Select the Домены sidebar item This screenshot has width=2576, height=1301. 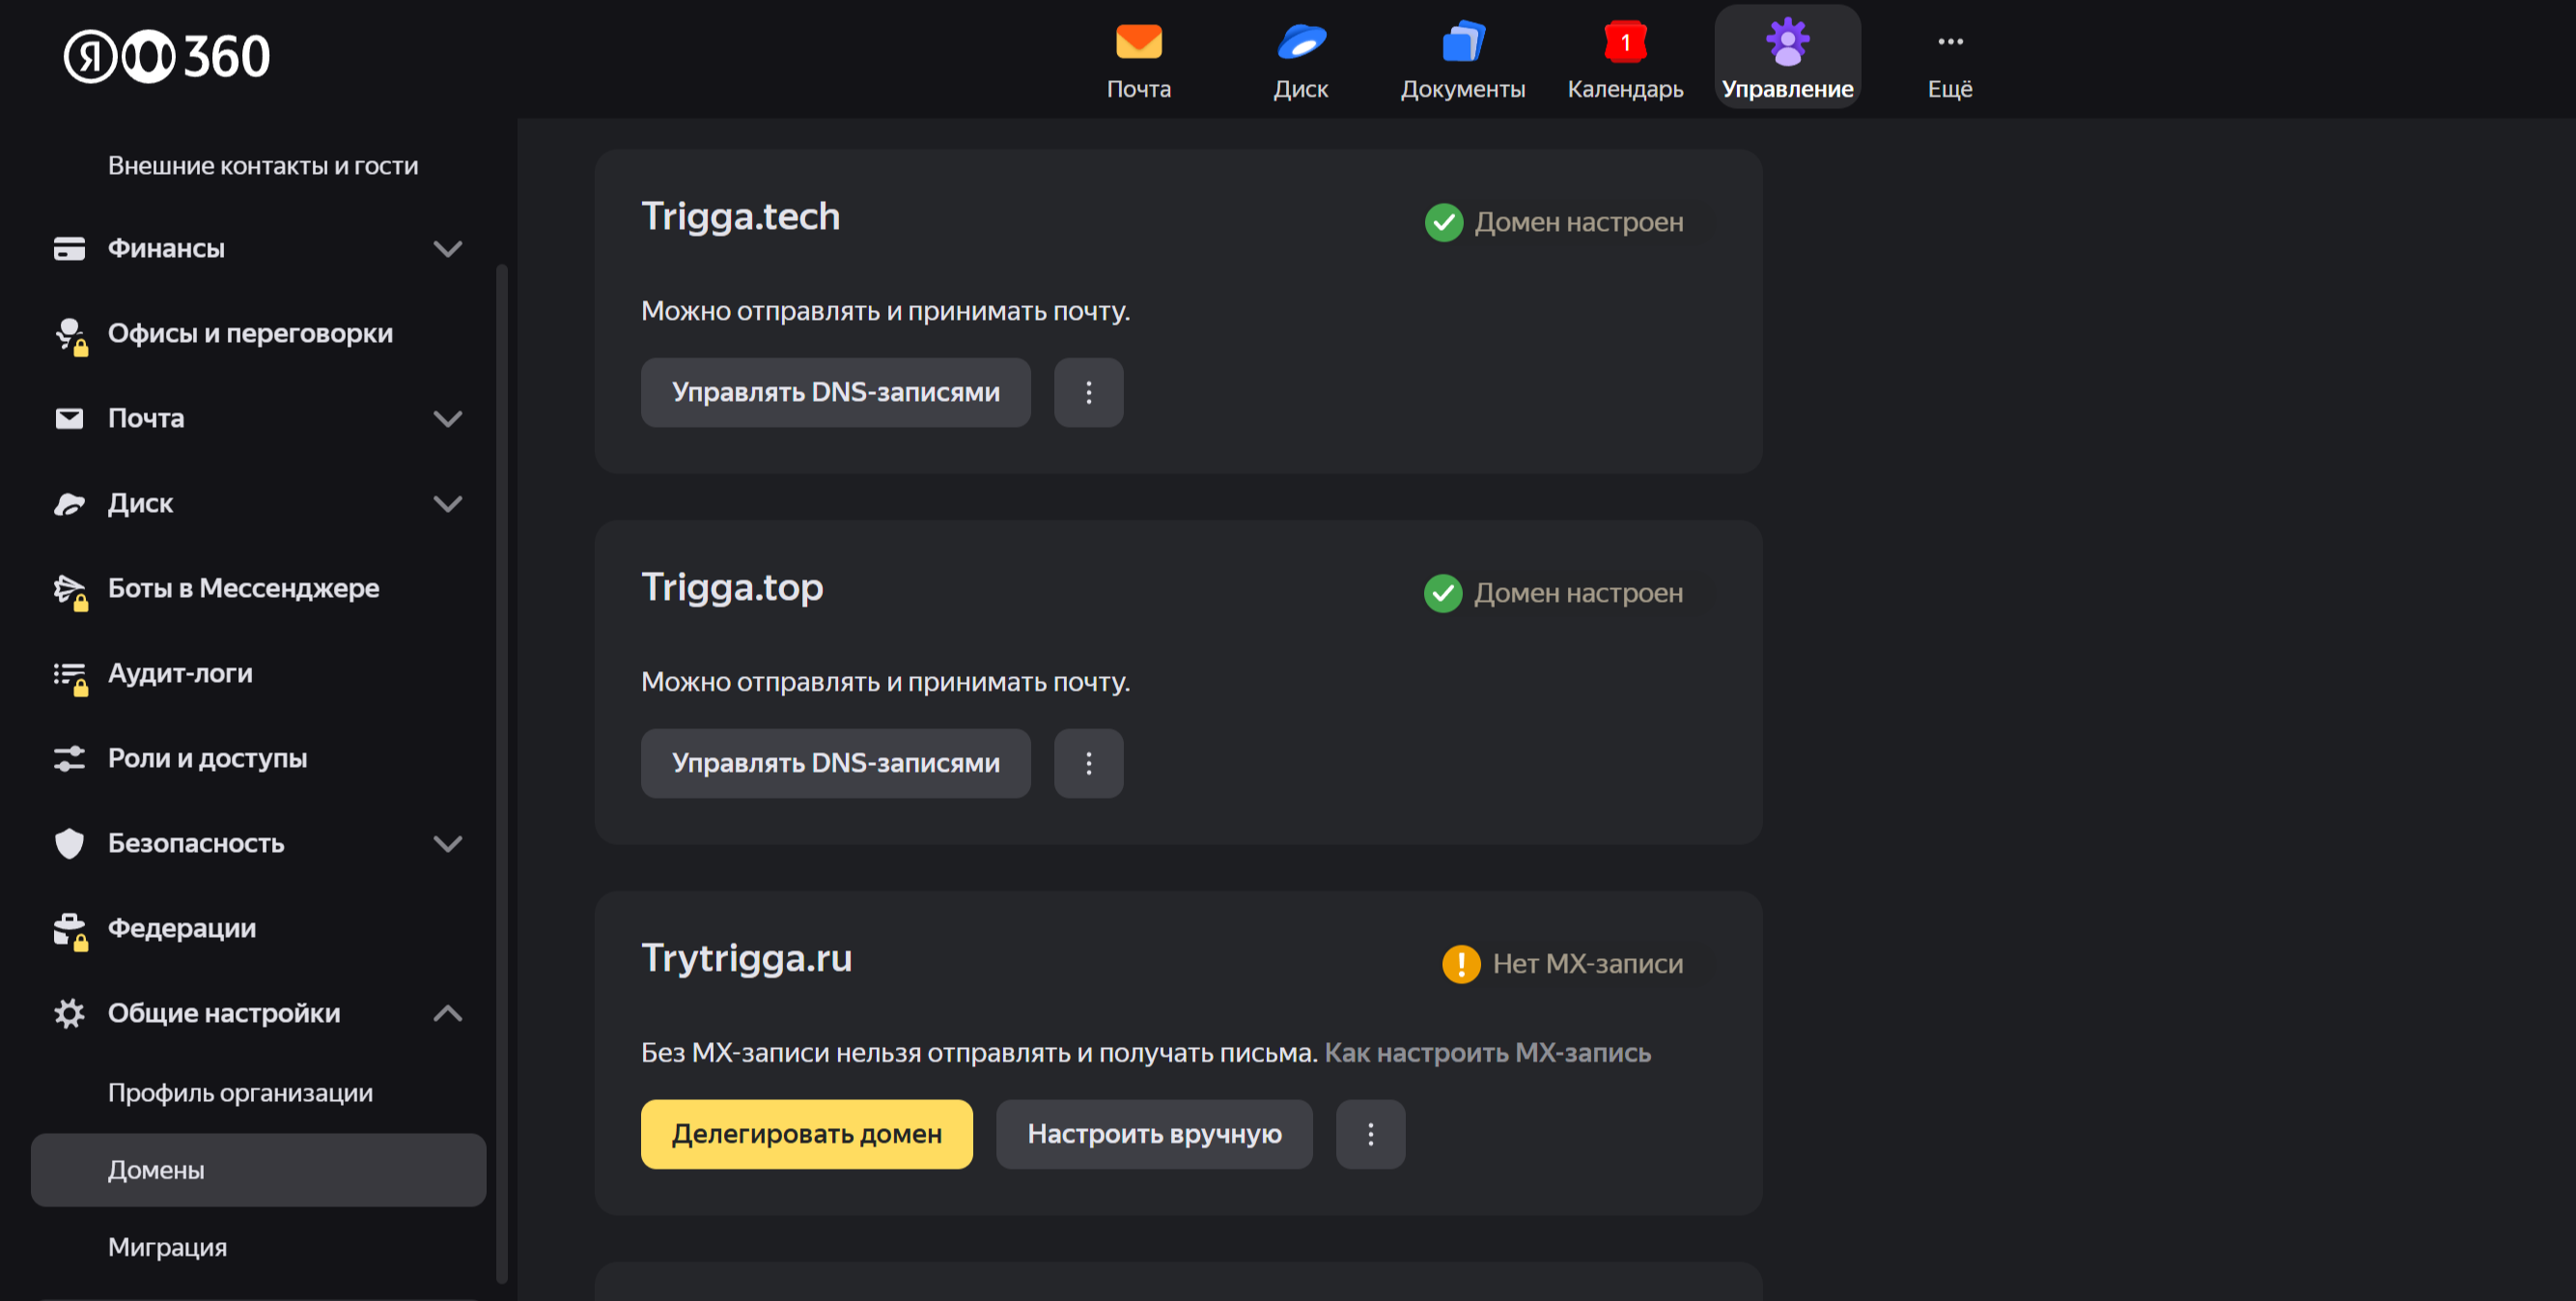(x=258, y=1169)
